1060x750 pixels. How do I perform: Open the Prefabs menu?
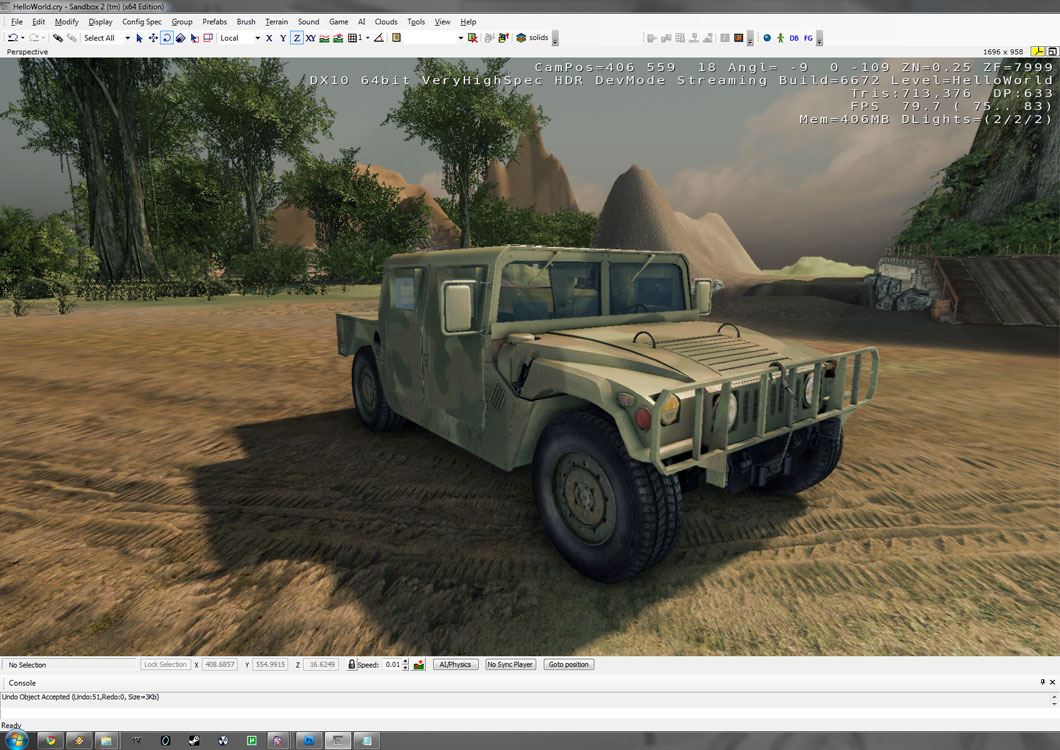214,22
